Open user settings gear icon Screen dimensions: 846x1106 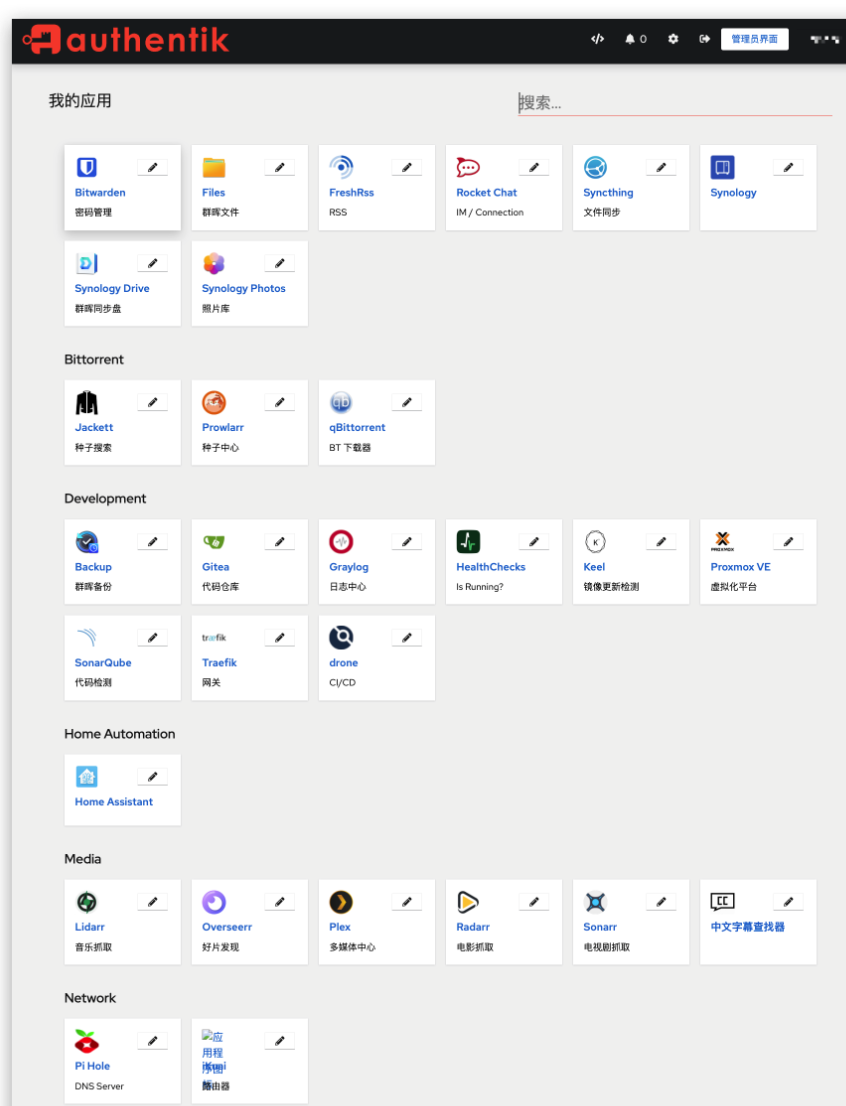pos(673,39)
